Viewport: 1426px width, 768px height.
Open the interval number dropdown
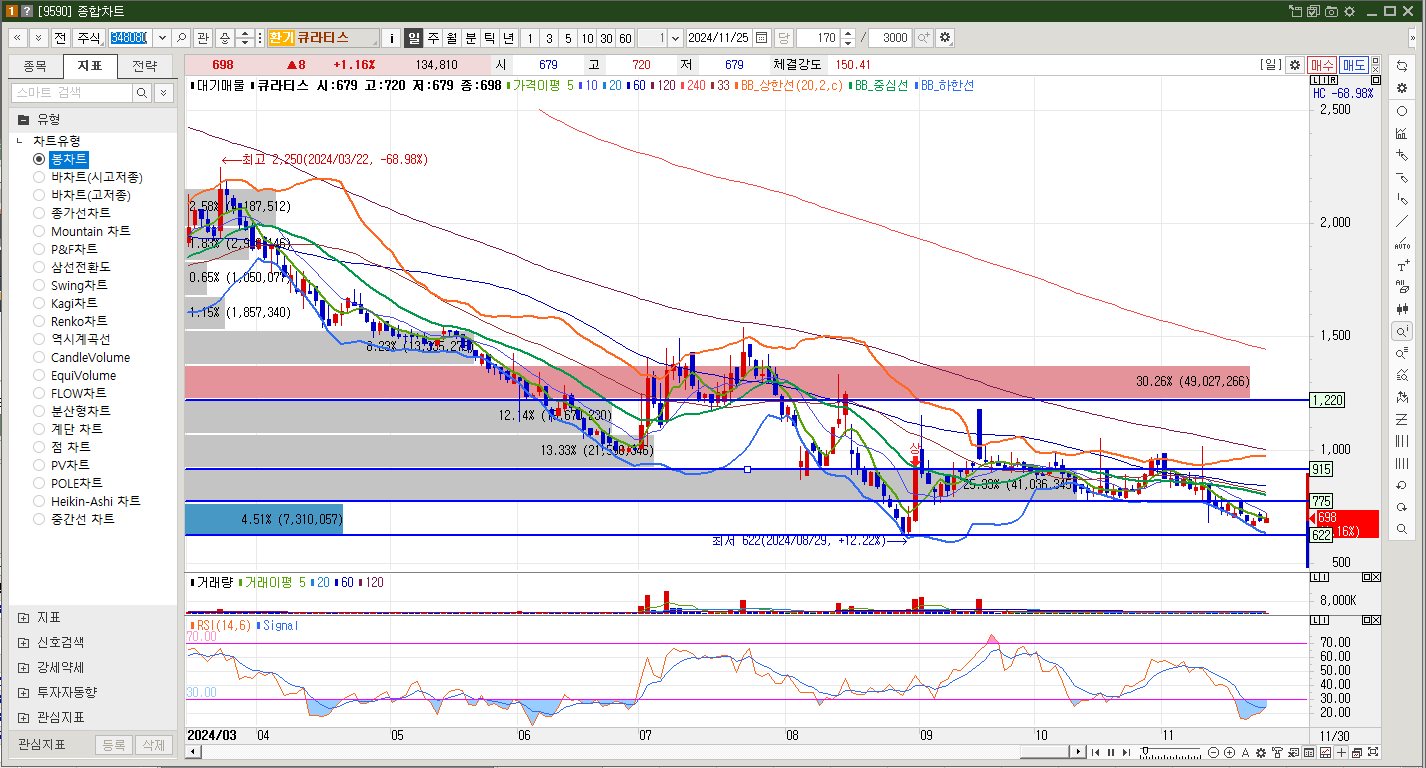click(x=675, y=37)
